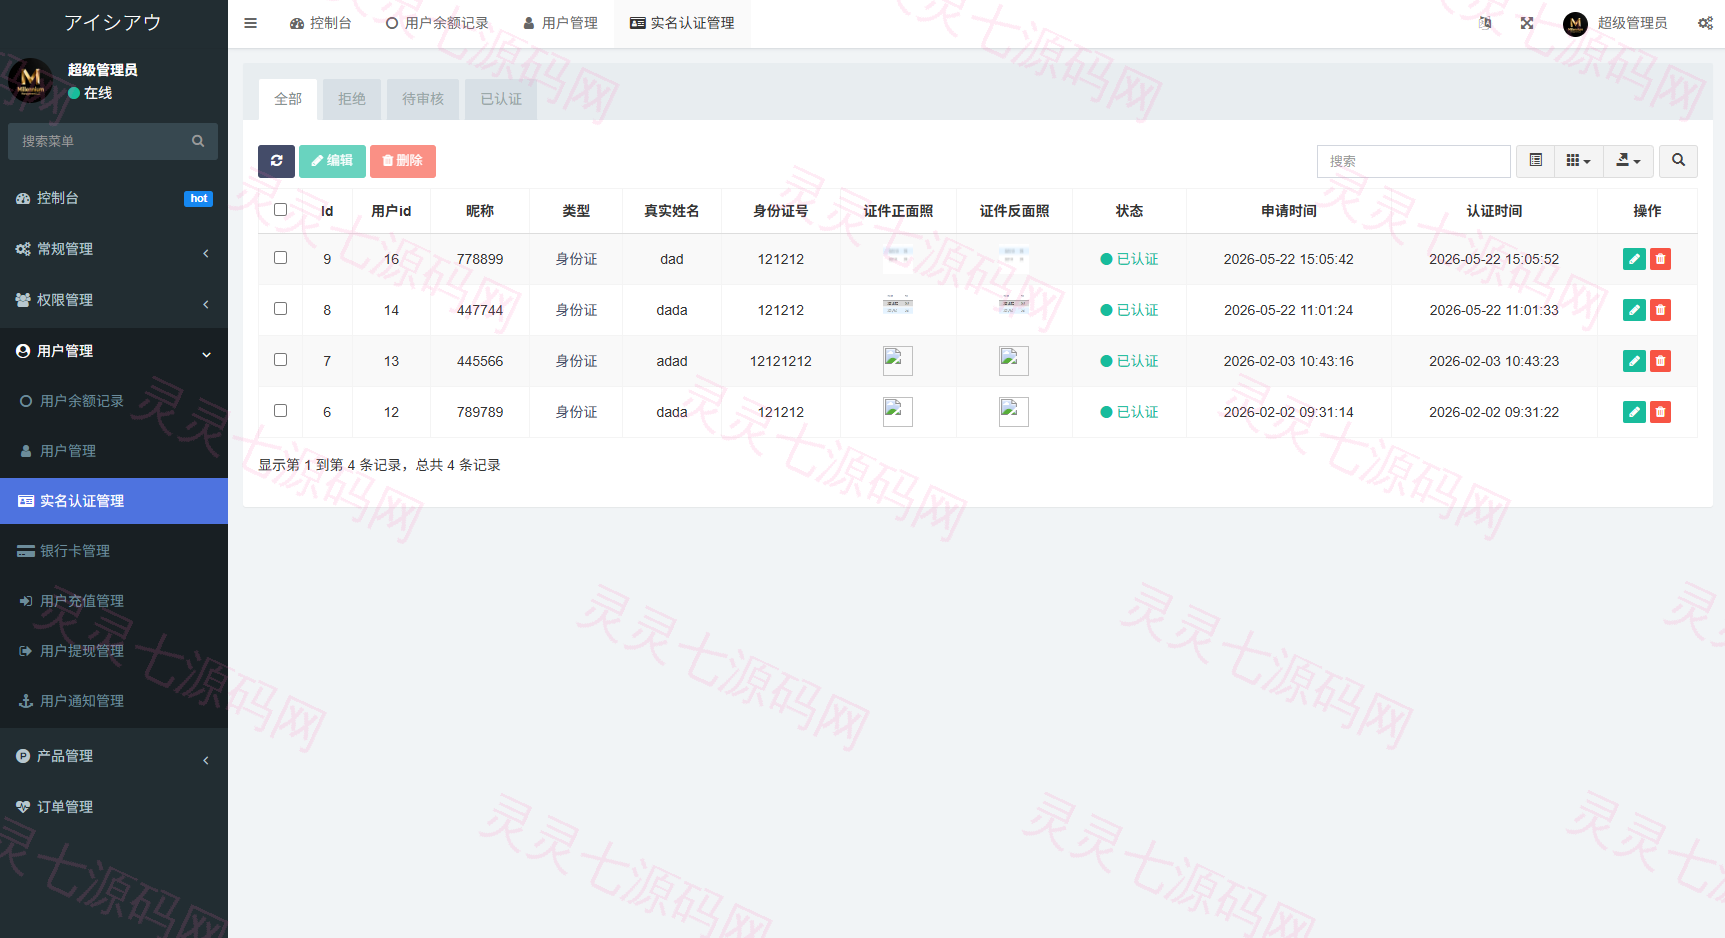Edit record with Id 6
This screenshot has width=1725, height=938.
point(1634,412)
